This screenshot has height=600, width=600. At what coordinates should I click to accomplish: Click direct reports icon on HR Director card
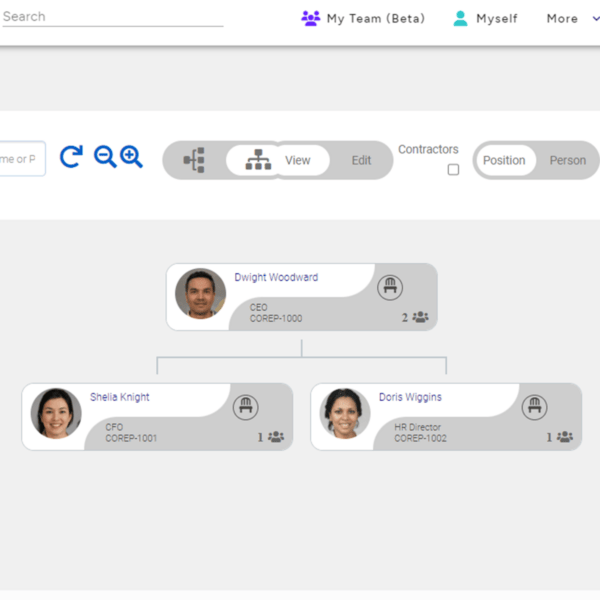(x=565, y=437)
